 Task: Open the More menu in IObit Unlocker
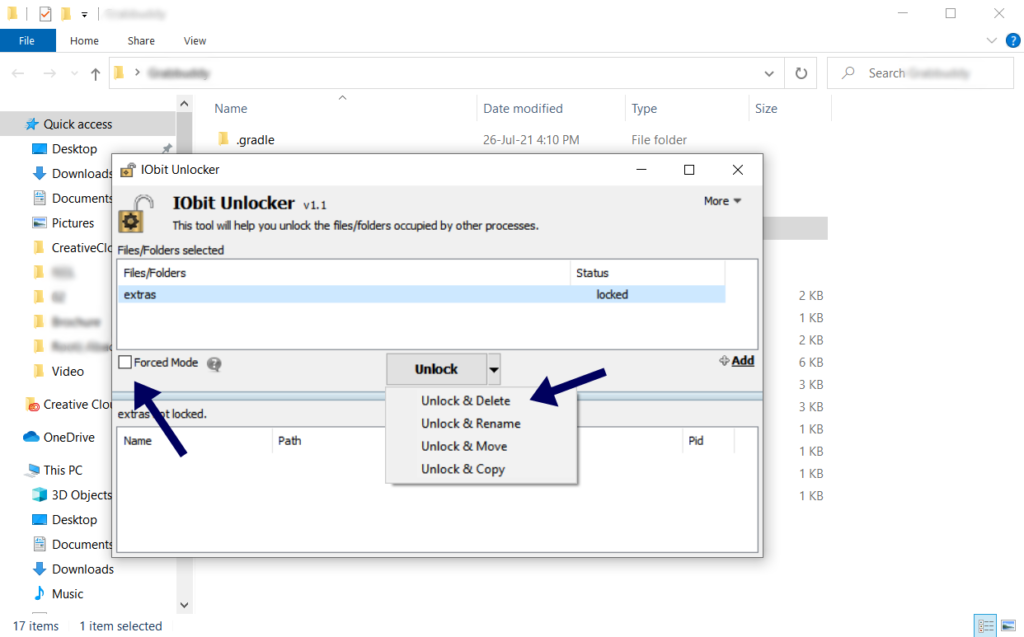pyautogui.click(x=720, y=200)
